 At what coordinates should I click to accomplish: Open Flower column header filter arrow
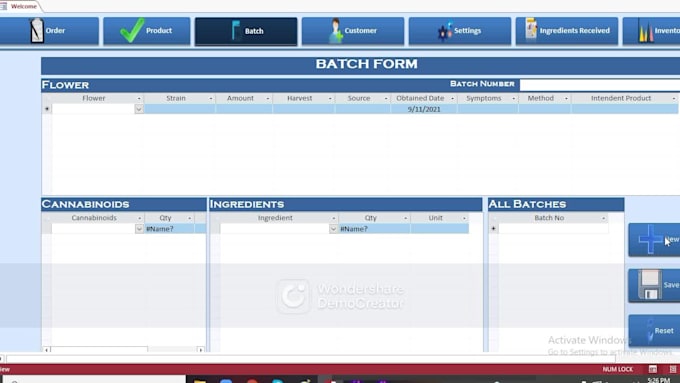[x=139, y=98]
